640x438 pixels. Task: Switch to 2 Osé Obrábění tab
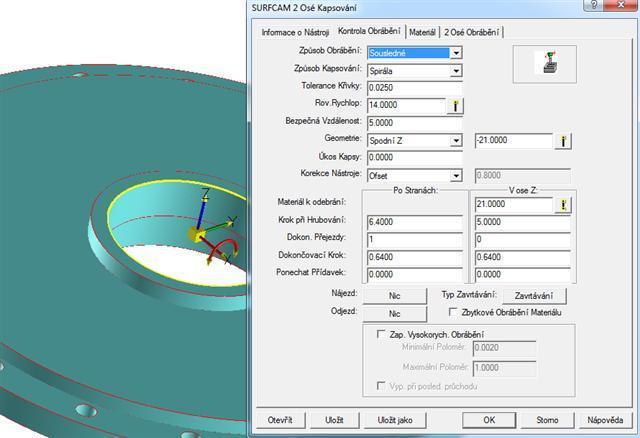[x=471, y=32]
